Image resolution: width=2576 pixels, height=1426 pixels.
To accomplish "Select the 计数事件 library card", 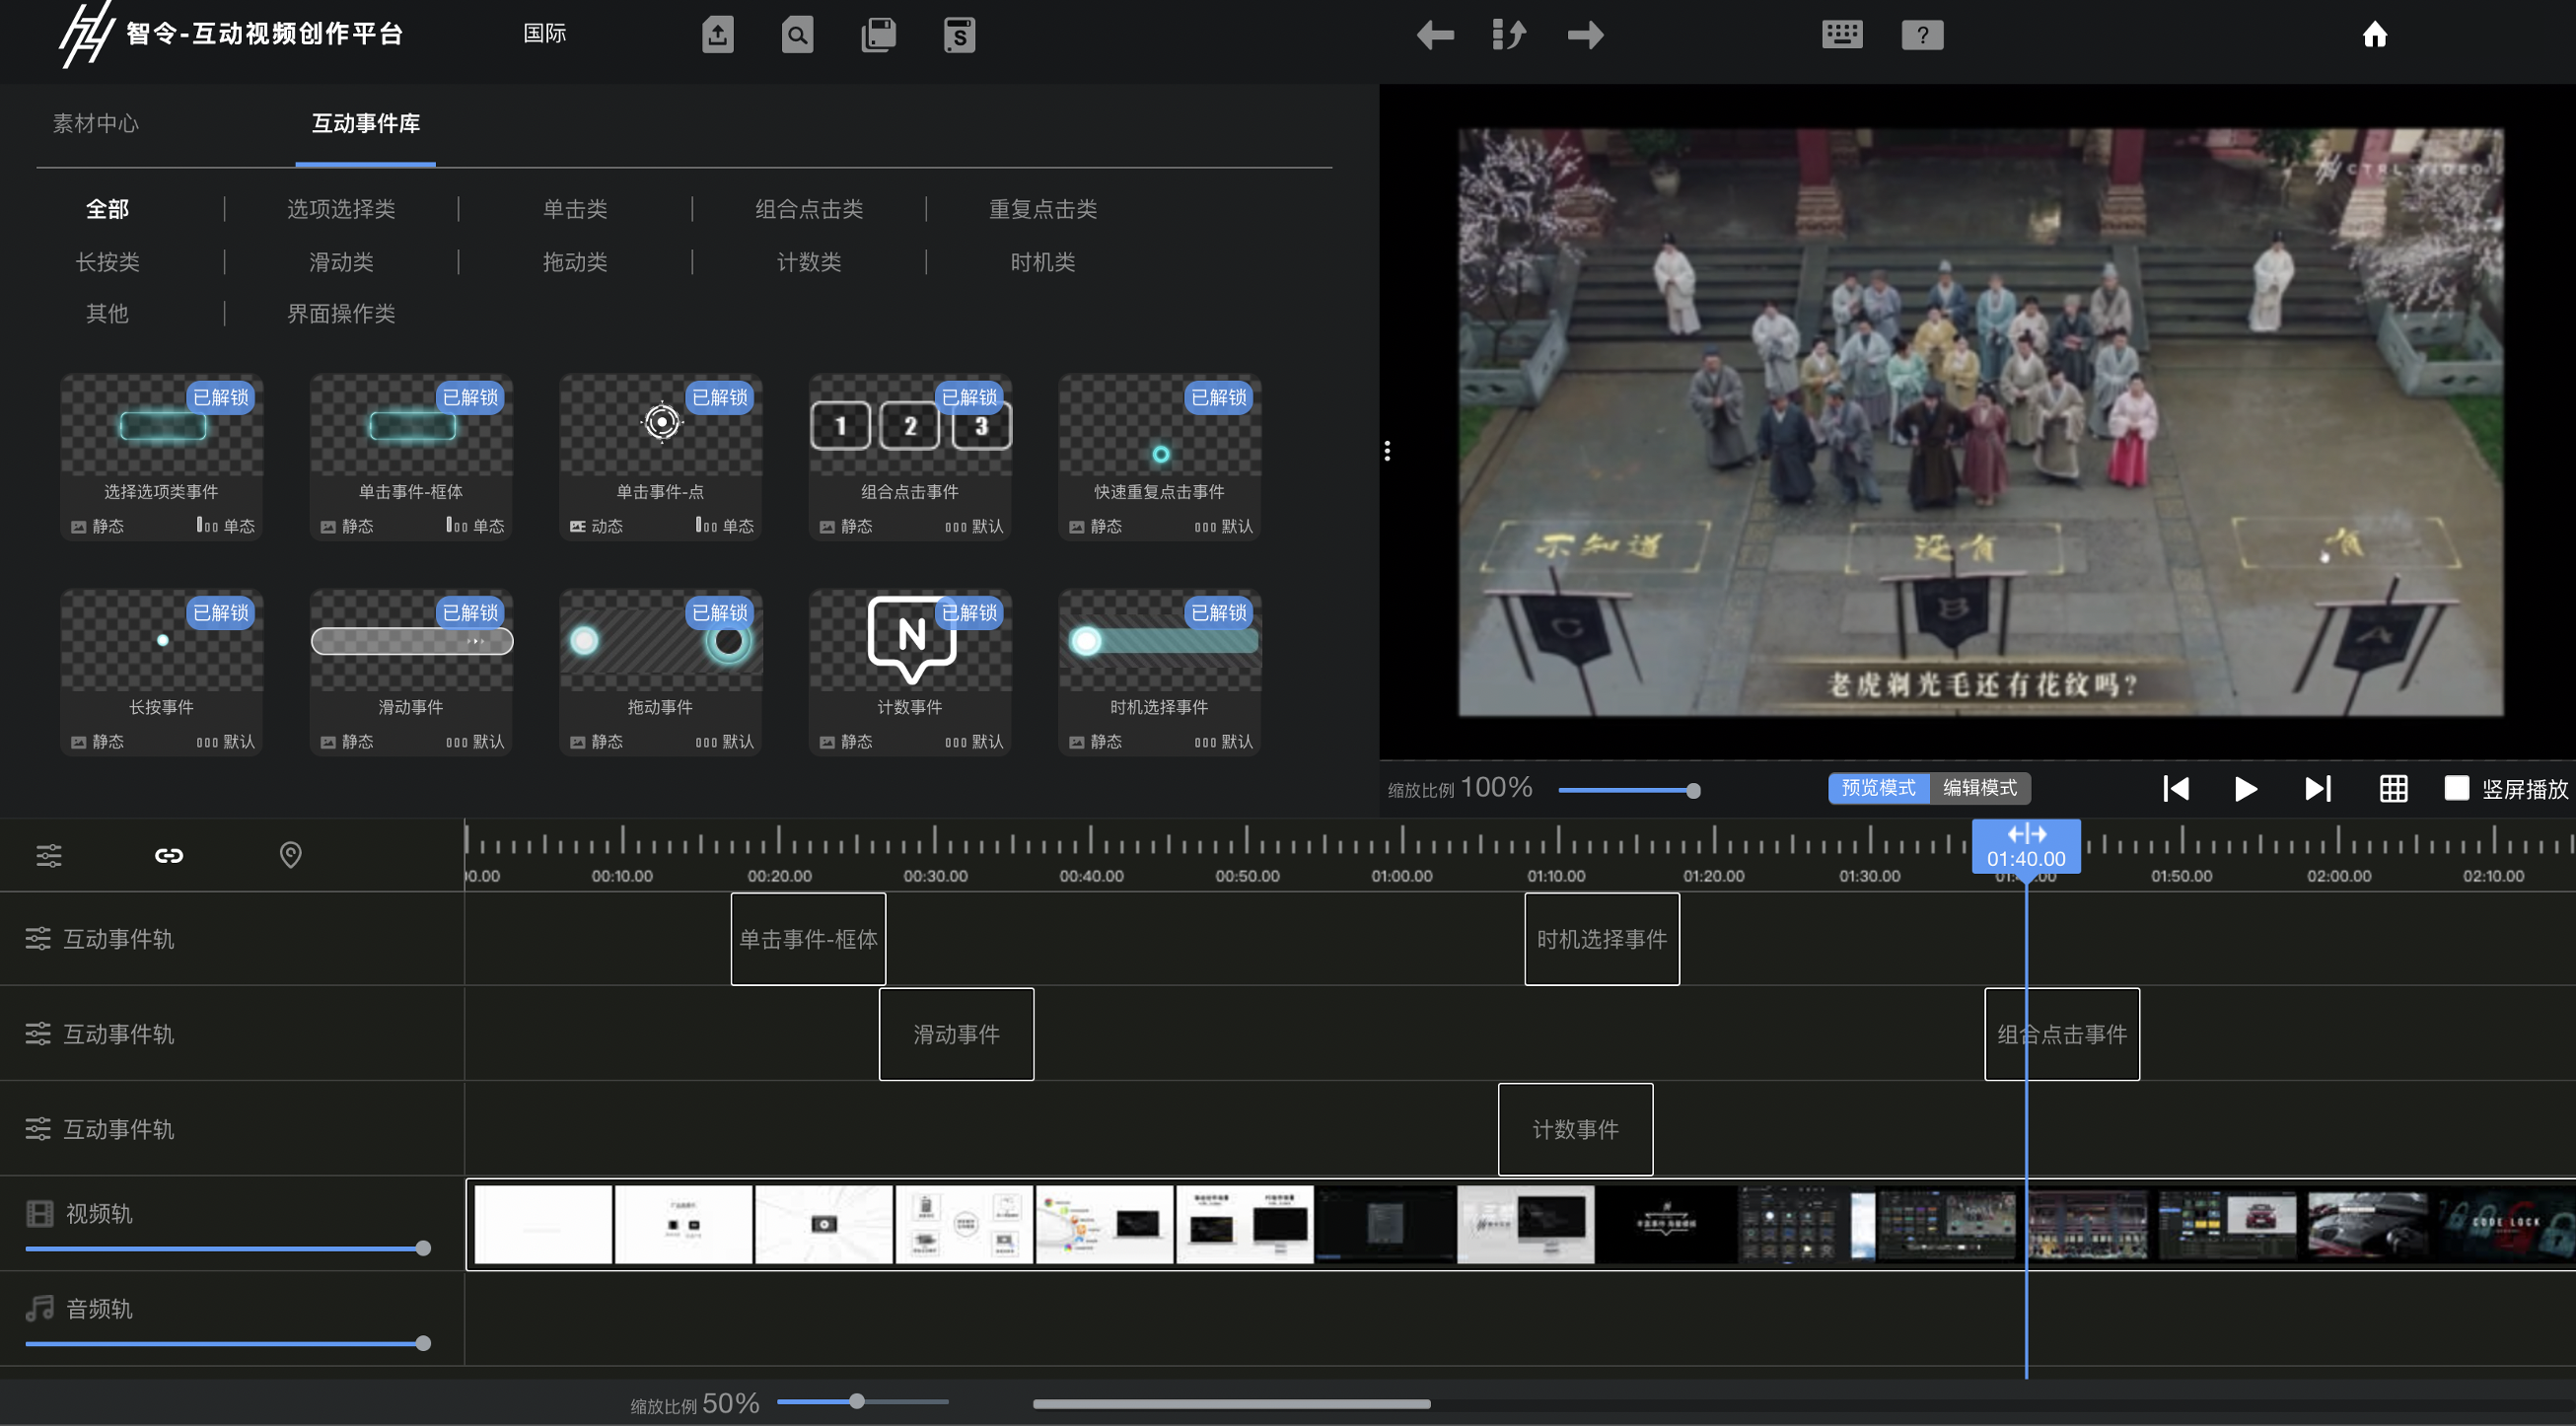I will [x=910, y=673].
